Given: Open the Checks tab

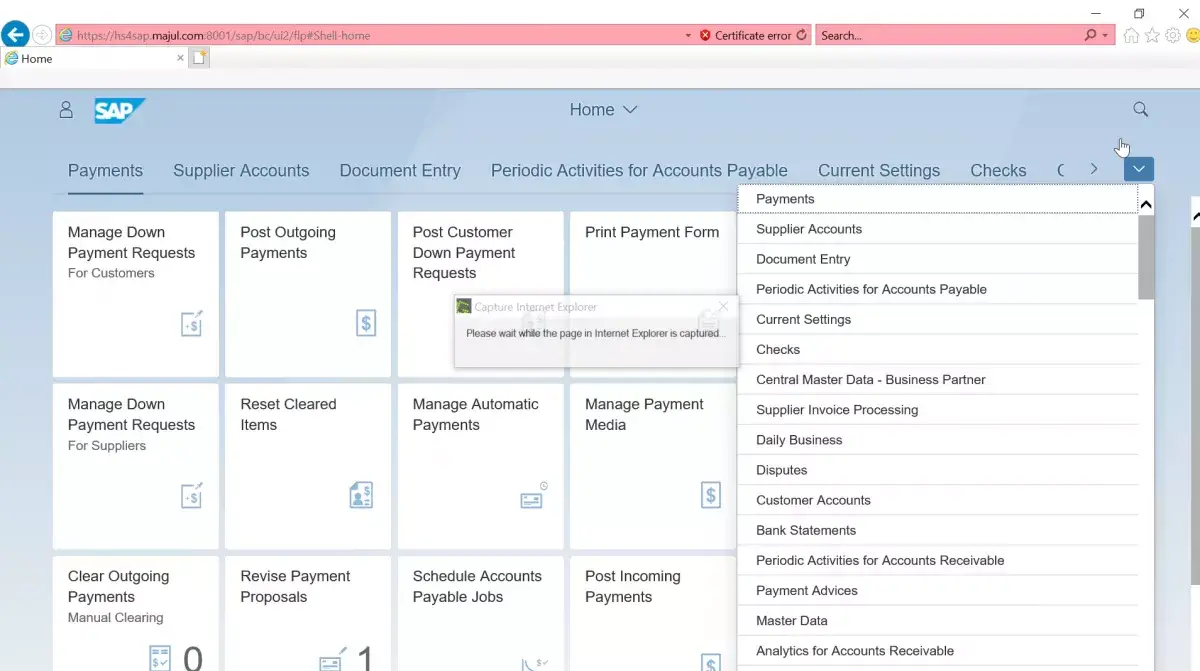Looking at the screenshot, I should click(x=998, y=171).
